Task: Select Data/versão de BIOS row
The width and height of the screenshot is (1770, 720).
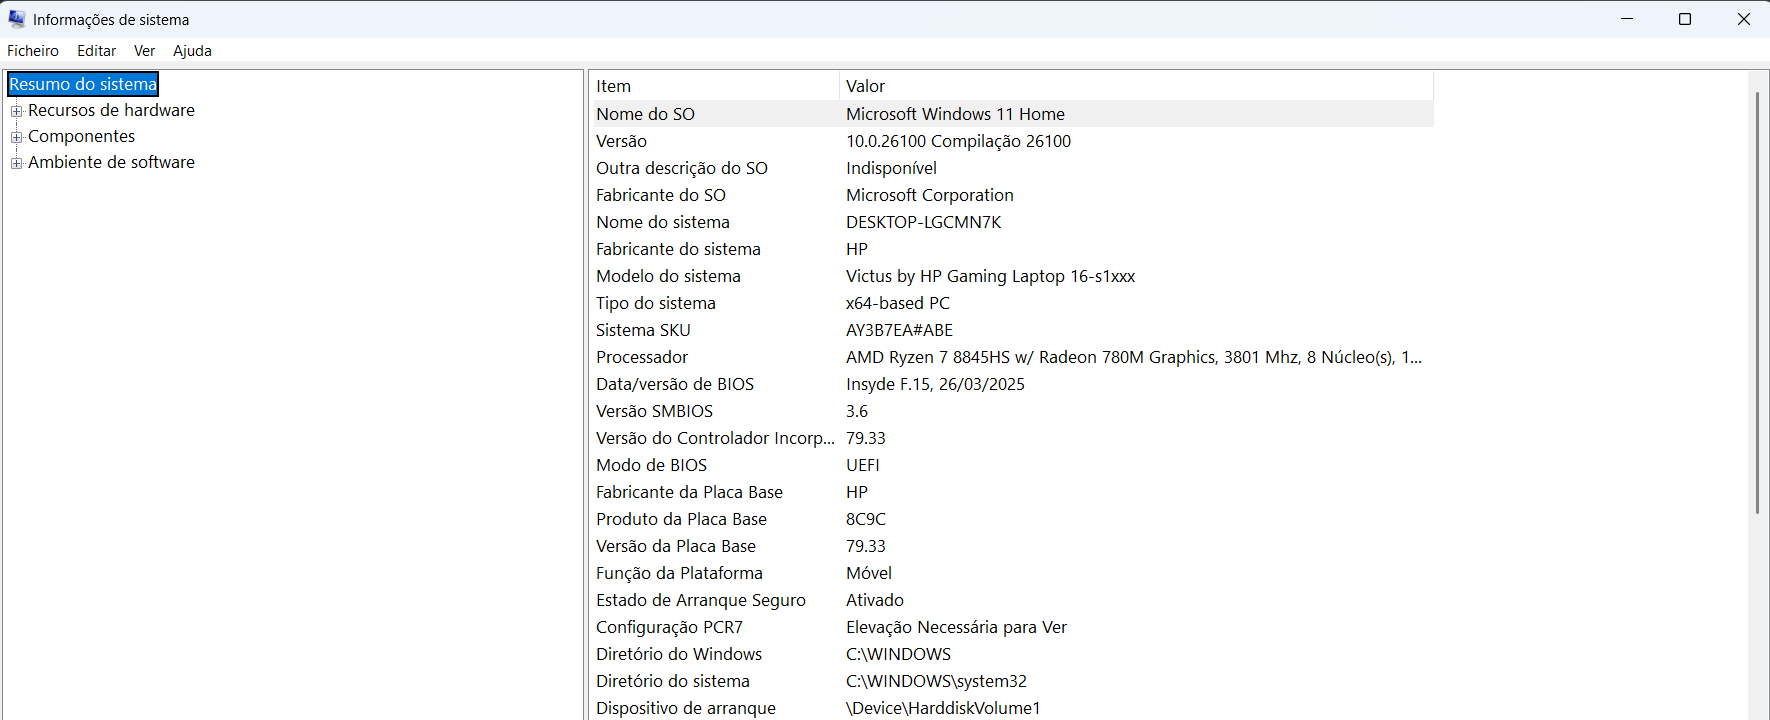Action: pos(1012,384)
